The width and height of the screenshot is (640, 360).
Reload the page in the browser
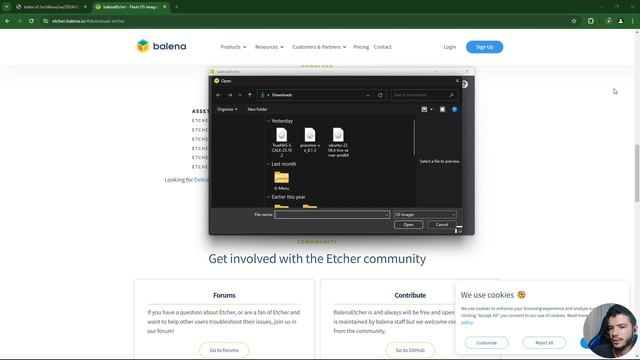31,21
